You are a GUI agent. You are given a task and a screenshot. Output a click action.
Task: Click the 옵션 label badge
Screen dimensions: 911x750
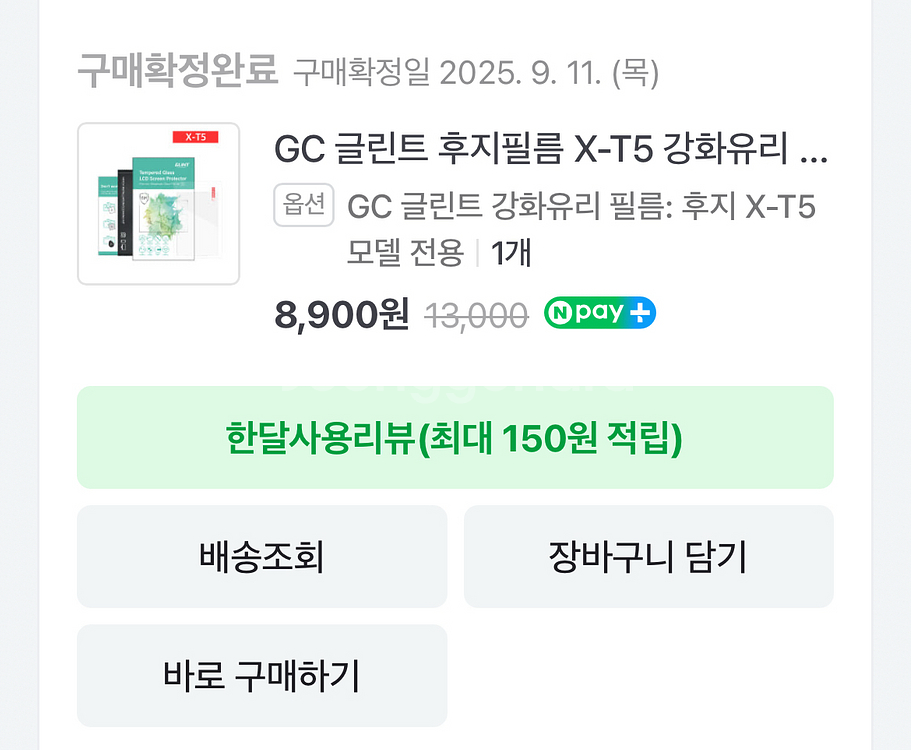[x=304, y=205]
